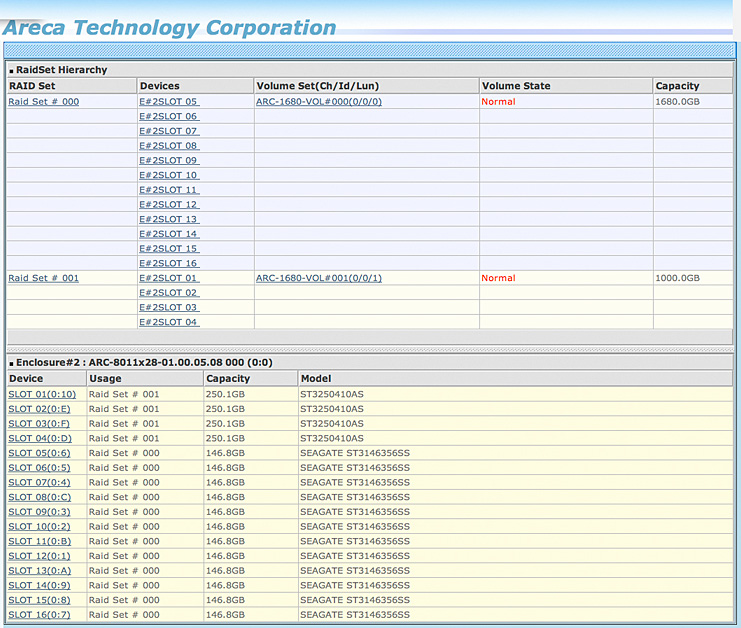Click usage Raid Set # 000 in SLOT 10 row
741x628 pixels.
124,526
